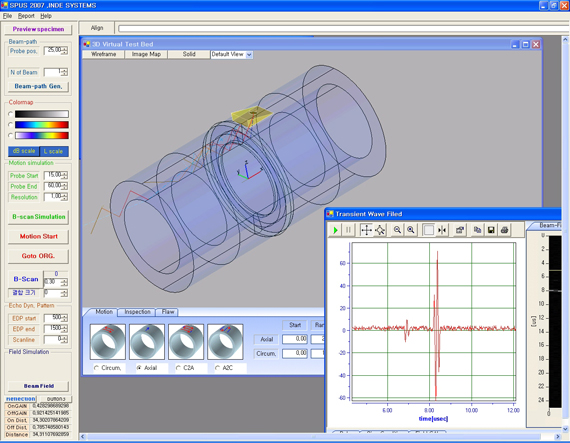Click the copy icon in chart toolbar
The width and height of the screenshot is (570, 443).
click(477, 230)
